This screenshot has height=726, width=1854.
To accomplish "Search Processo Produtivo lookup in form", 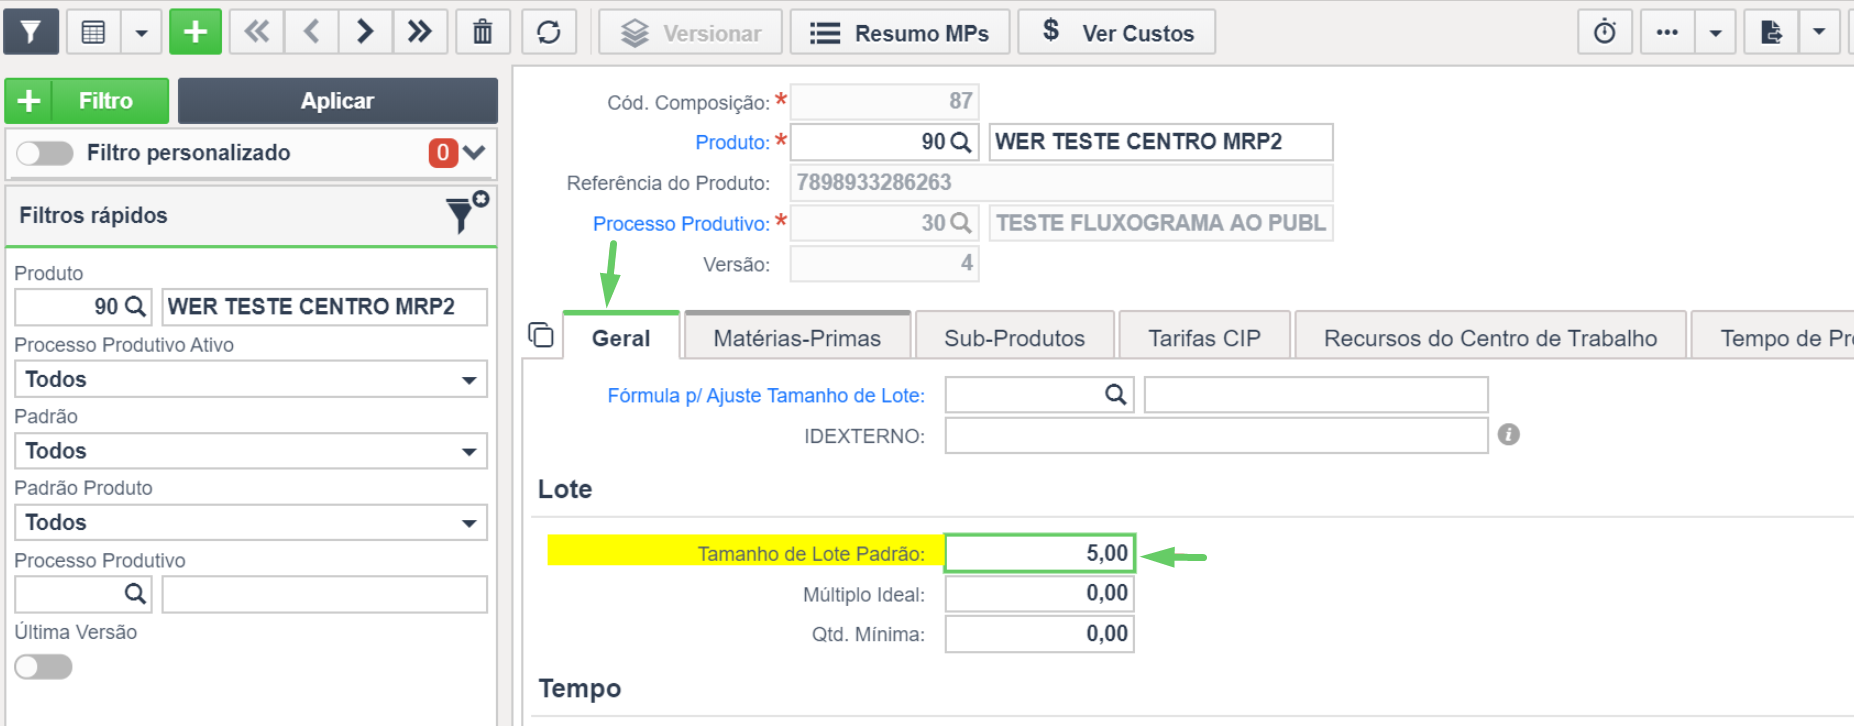I will [x=960, y=223].
